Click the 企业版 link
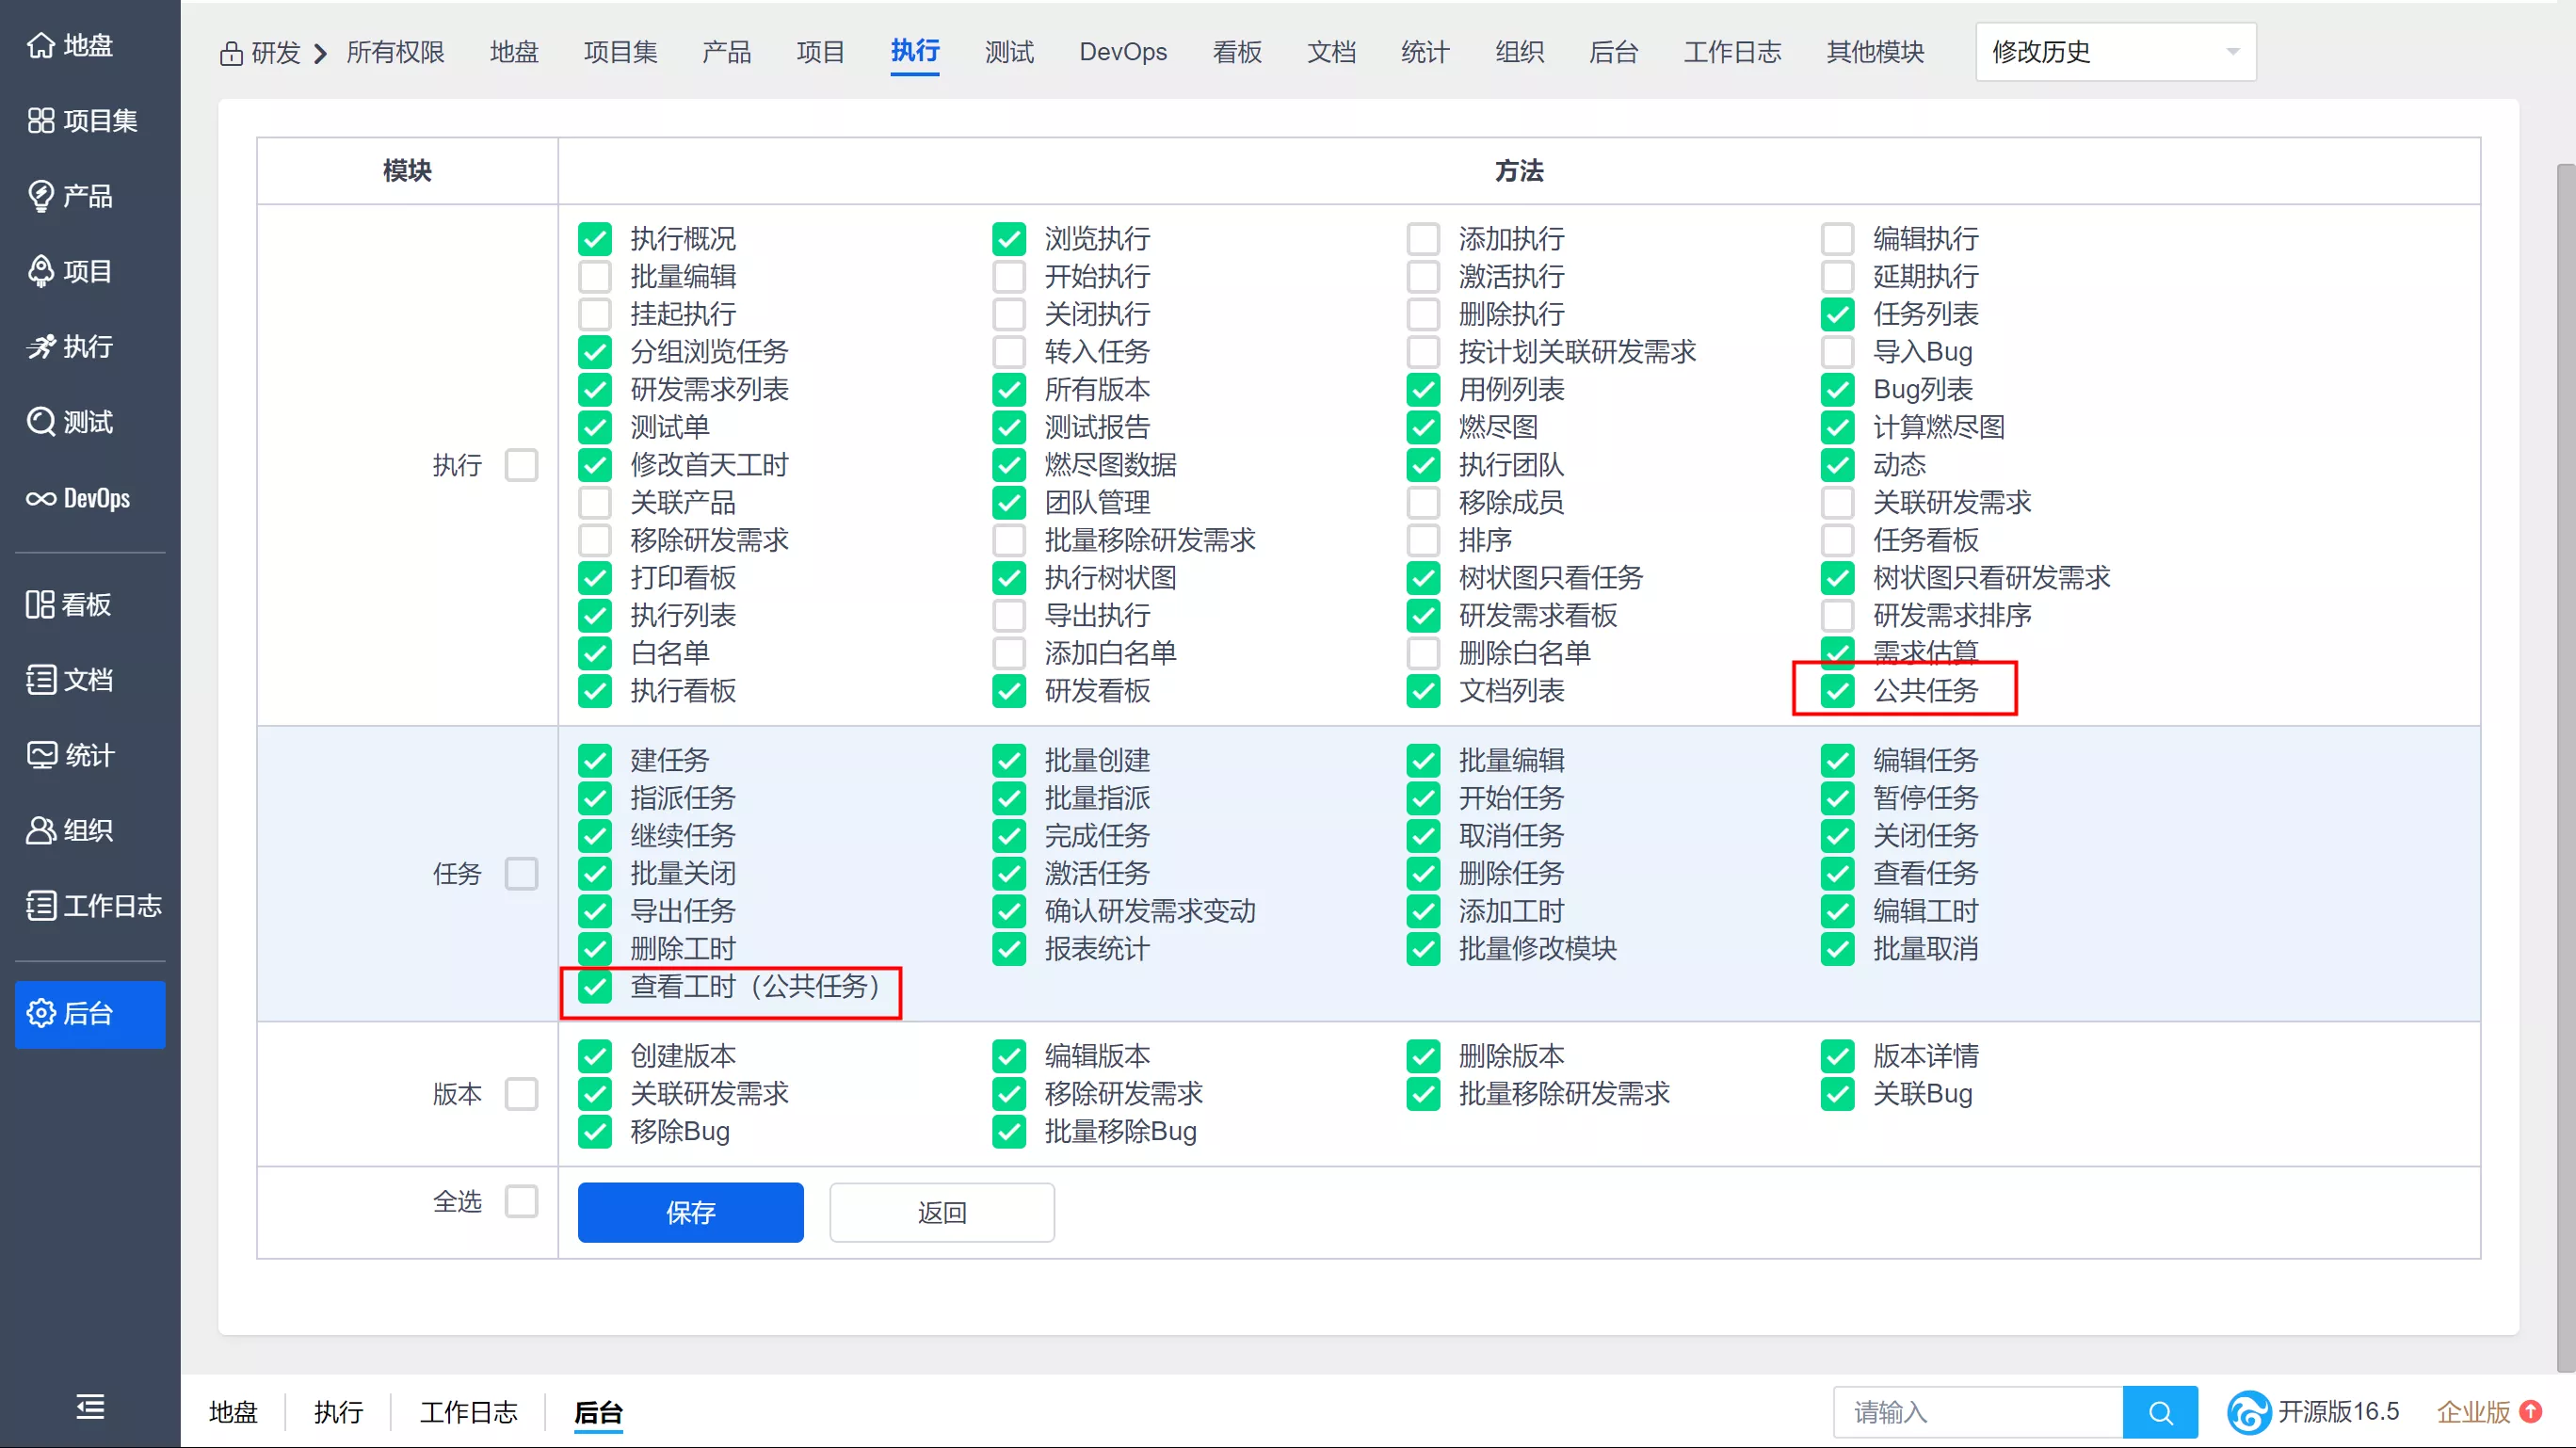This screenshot has width=2576, height=1448. point(2473,1412)
